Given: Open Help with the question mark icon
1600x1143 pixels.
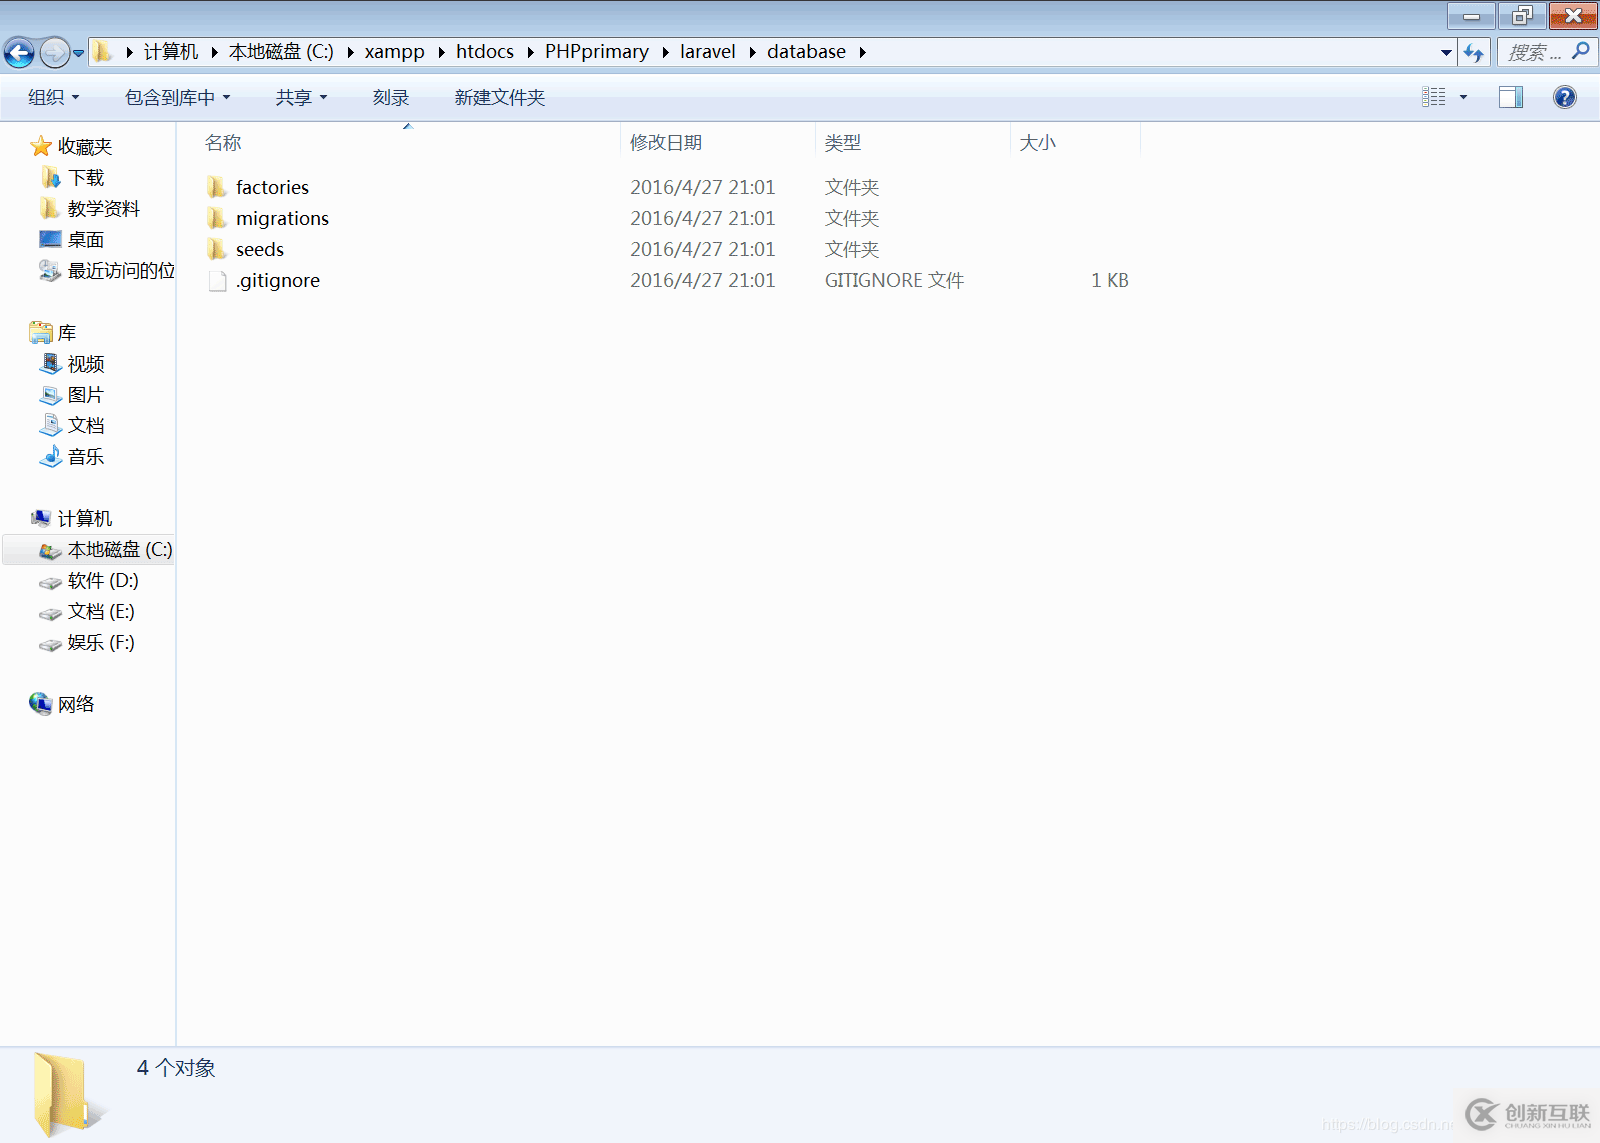Looking at the screenshot, I should 1565,97.
